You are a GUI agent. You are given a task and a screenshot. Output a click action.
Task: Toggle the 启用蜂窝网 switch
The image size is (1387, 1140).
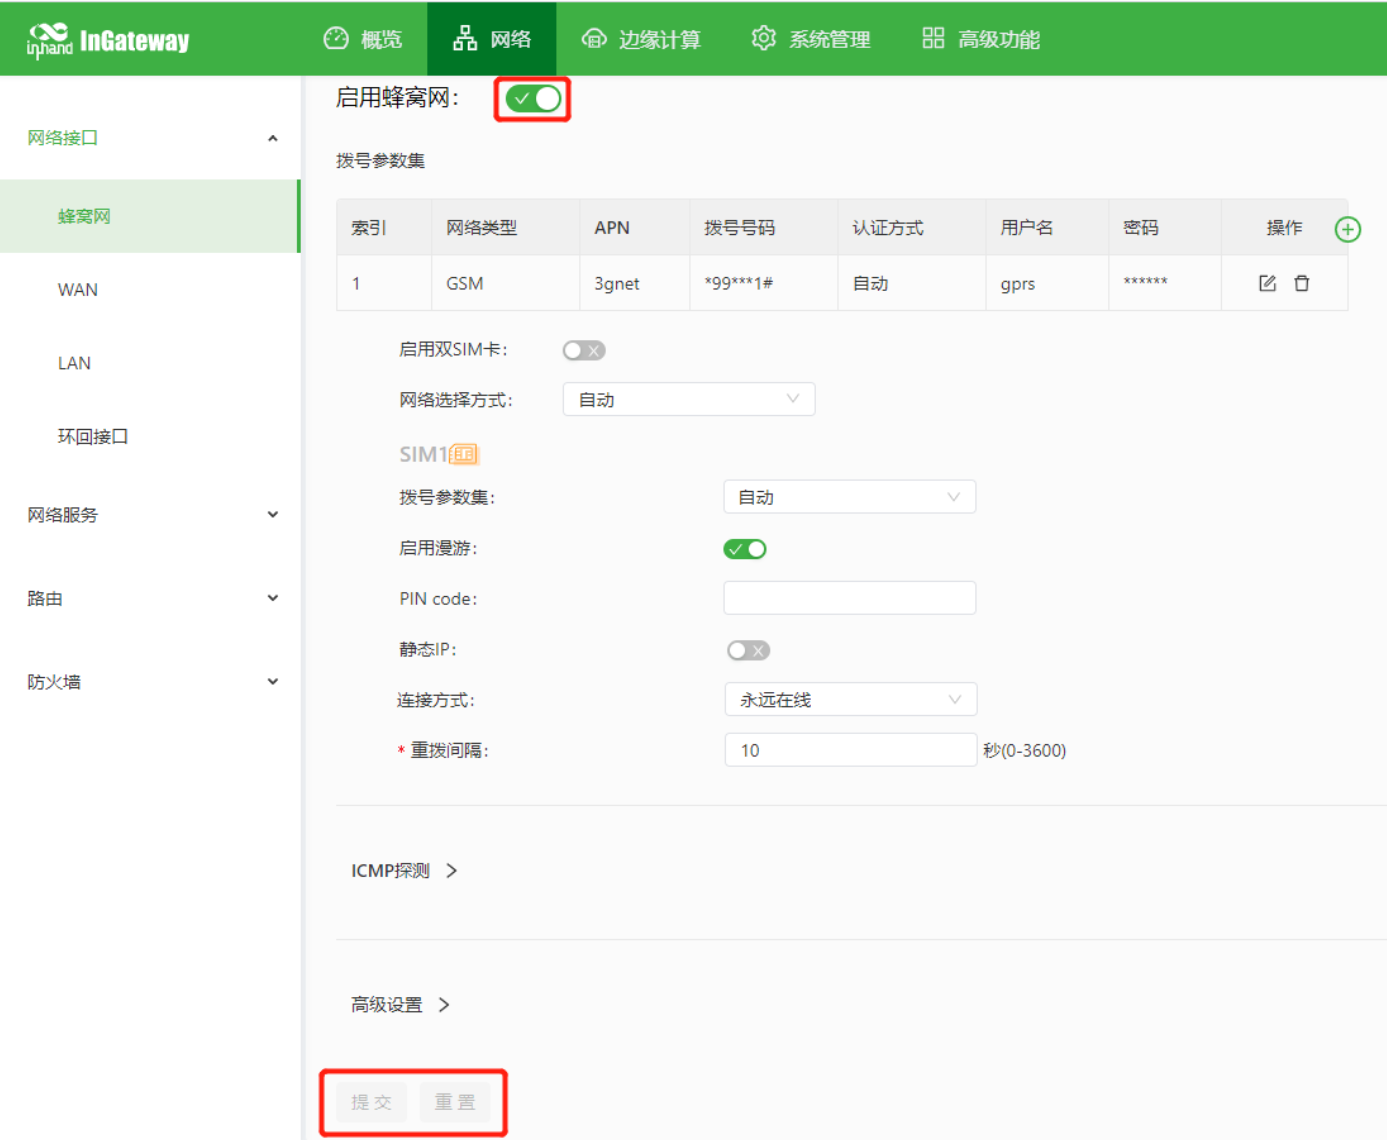(x=532, y=99)
